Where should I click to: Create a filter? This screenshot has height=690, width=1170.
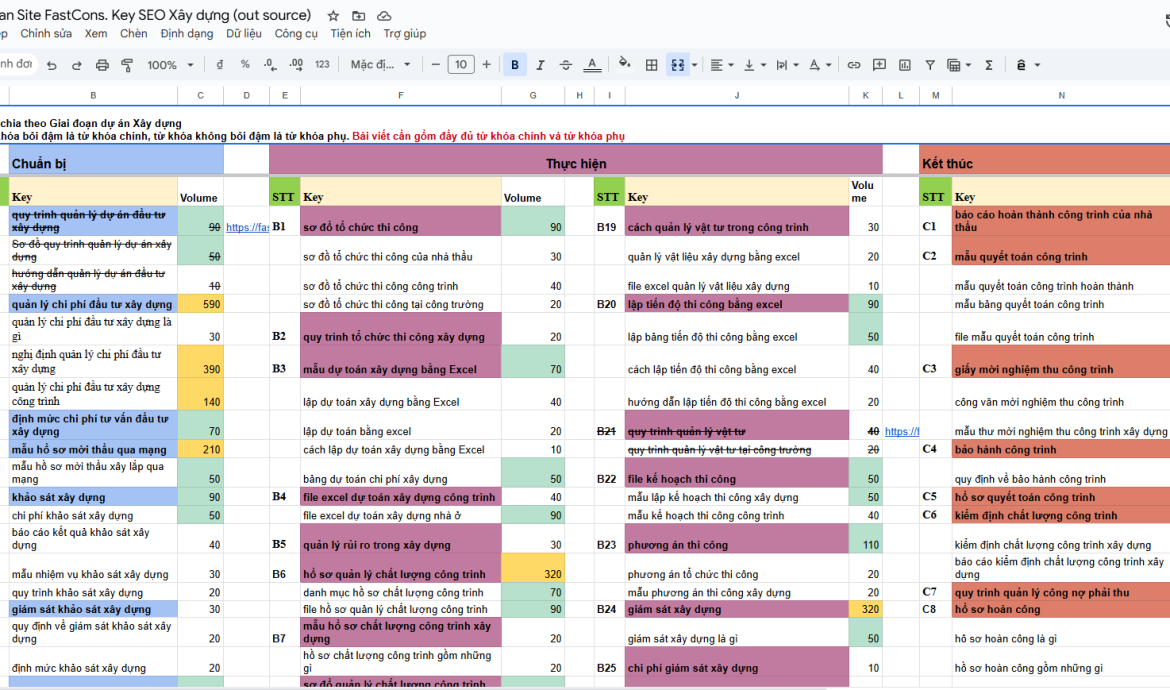(x=930, y=65)
